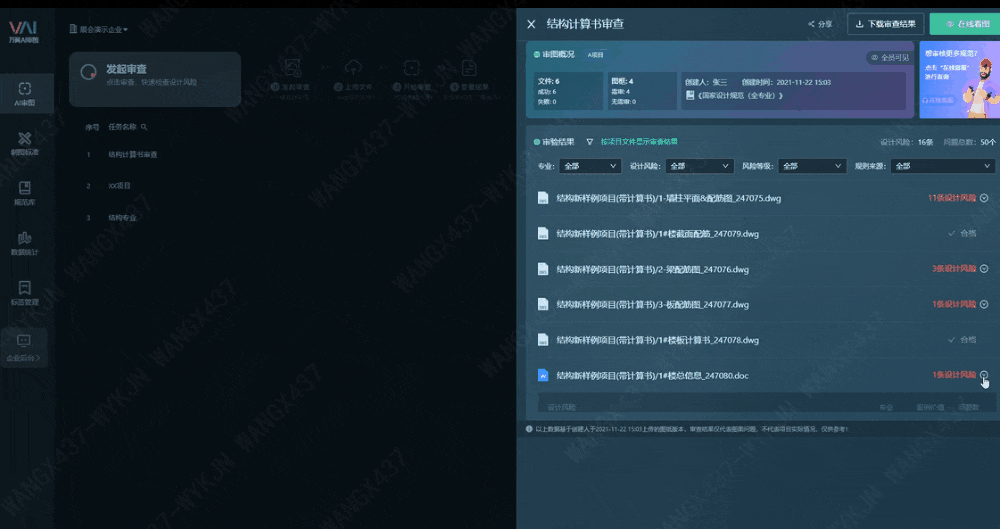1000x529 pixels.
Task: Open the 风险等级 dropdown filter
Action: 802,166
